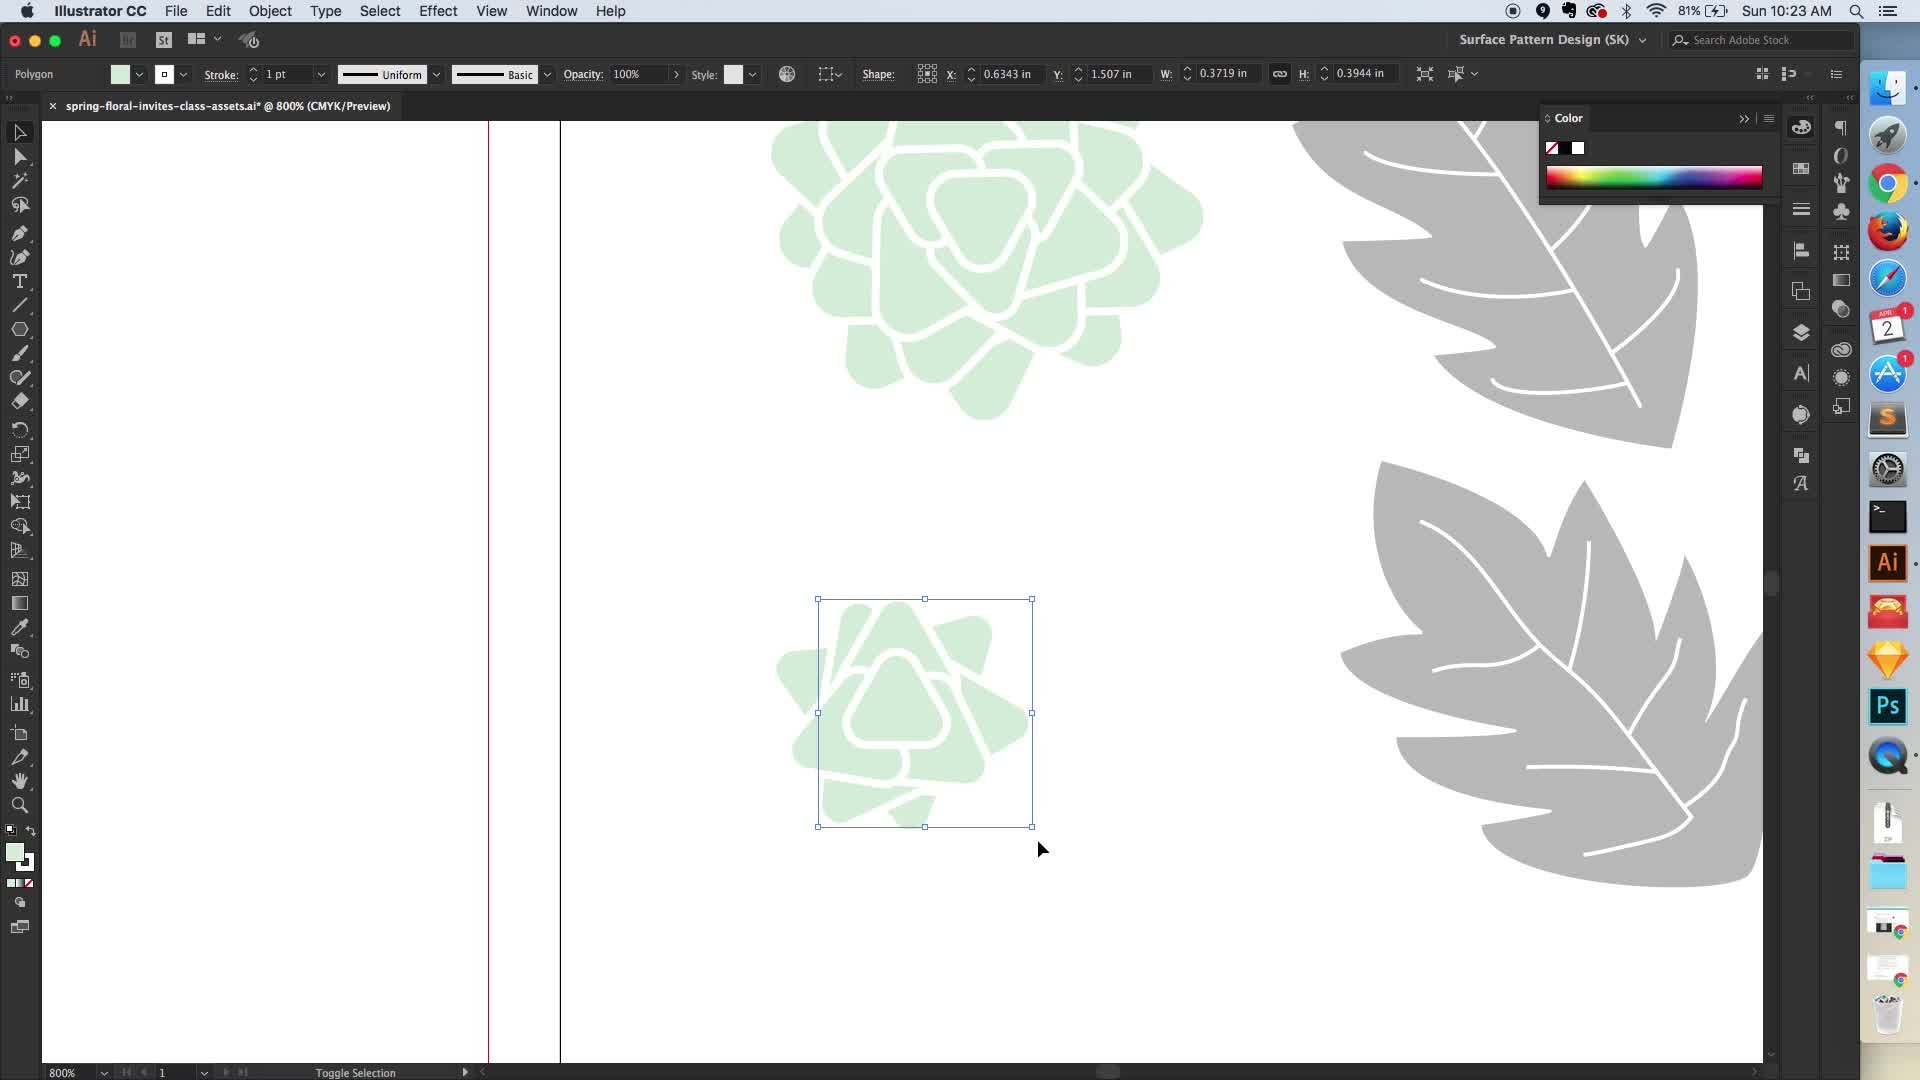Open the Object menu

pos(270,11)
